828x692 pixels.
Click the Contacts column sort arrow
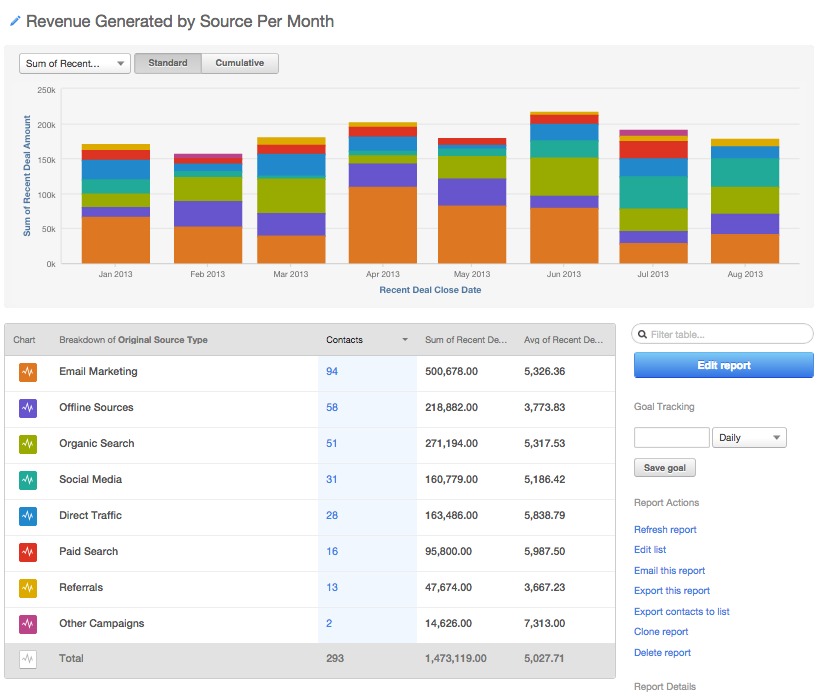tap(405, 340)
